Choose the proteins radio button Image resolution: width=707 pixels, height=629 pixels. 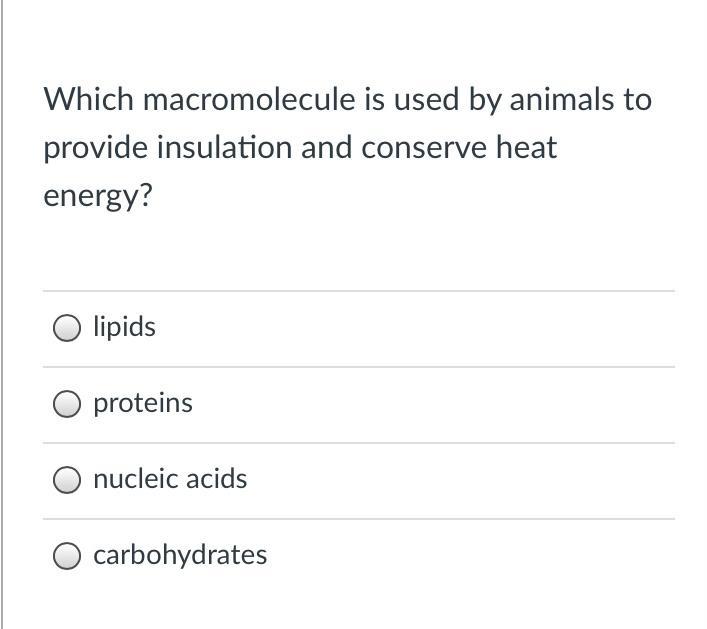(67, 404)
